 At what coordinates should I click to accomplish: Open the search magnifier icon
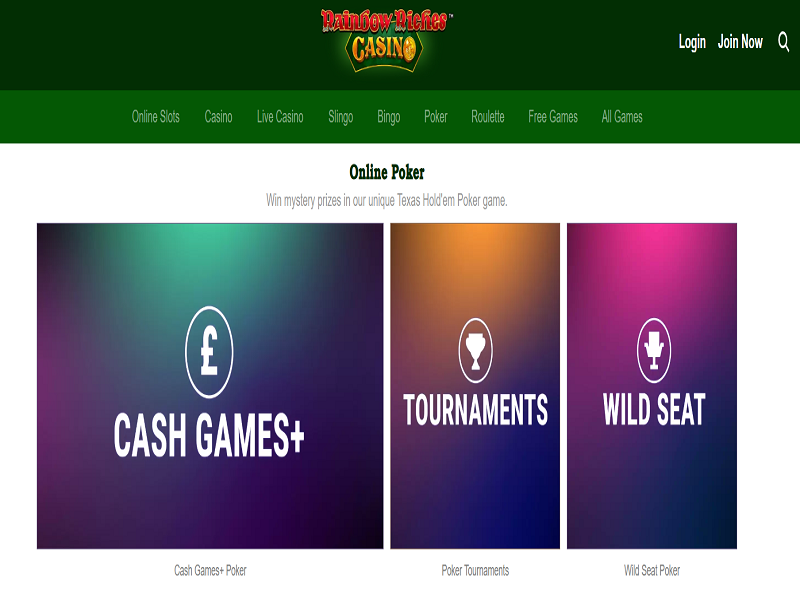point(784,41)
